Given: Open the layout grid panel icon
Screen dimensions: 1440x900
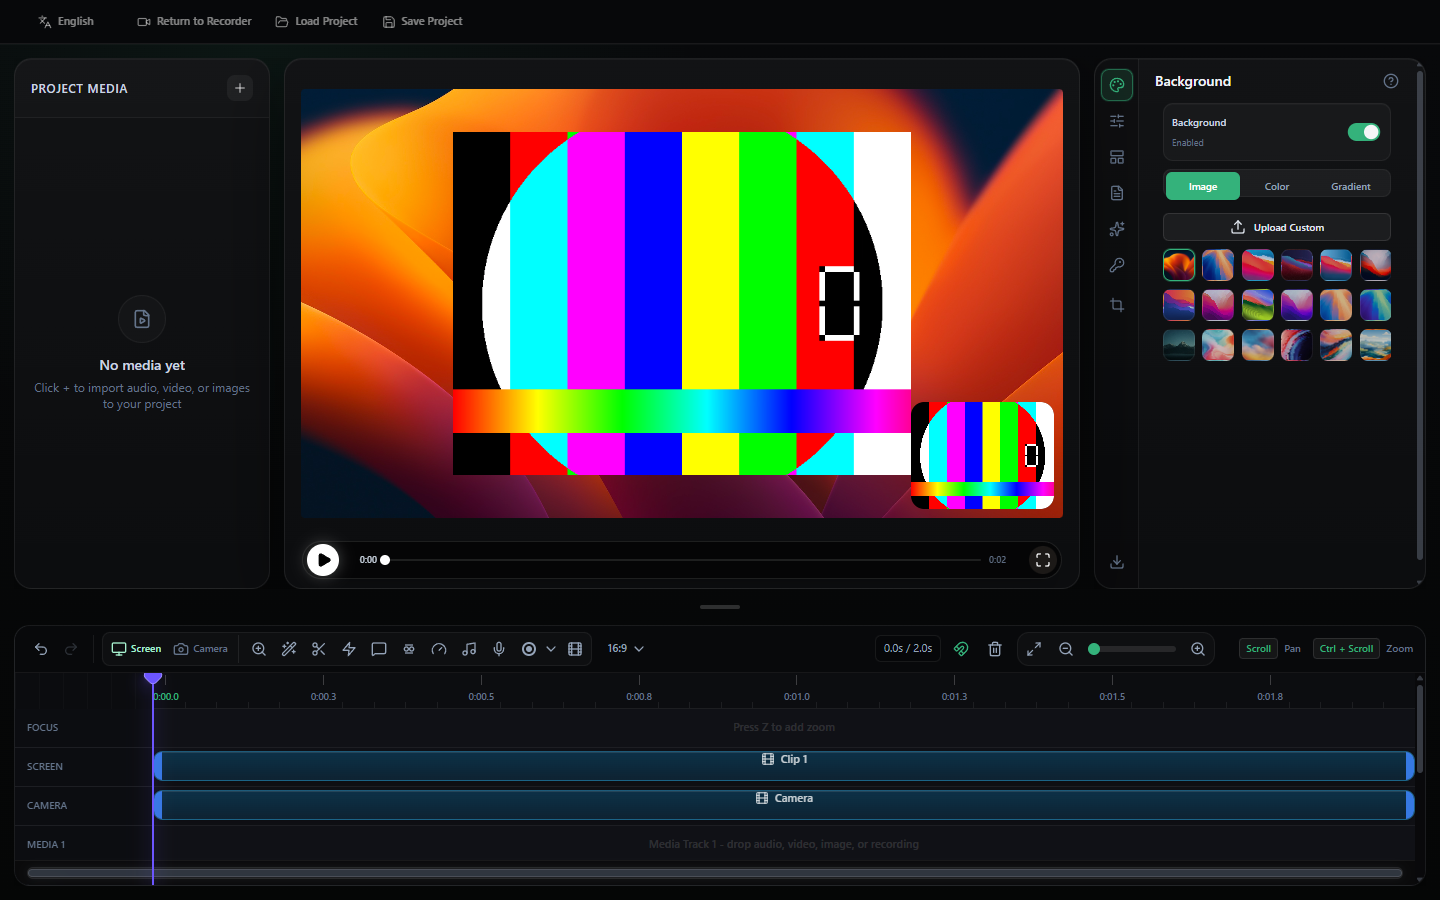Looking at the screenshot, I should click(x=1117, y=157).
